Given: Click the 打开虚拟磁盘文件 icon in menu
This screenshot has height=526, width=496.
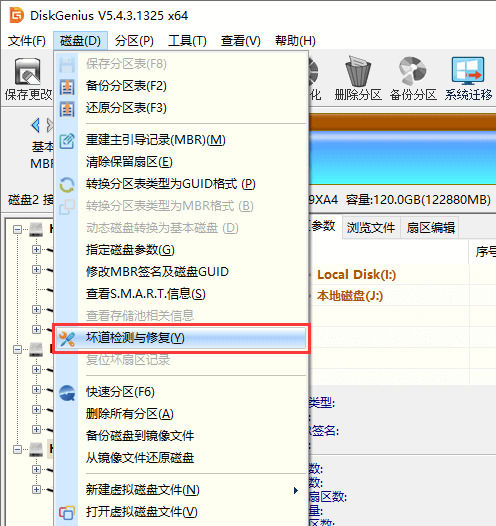Looking at the screenshot, I should point(67,512).
